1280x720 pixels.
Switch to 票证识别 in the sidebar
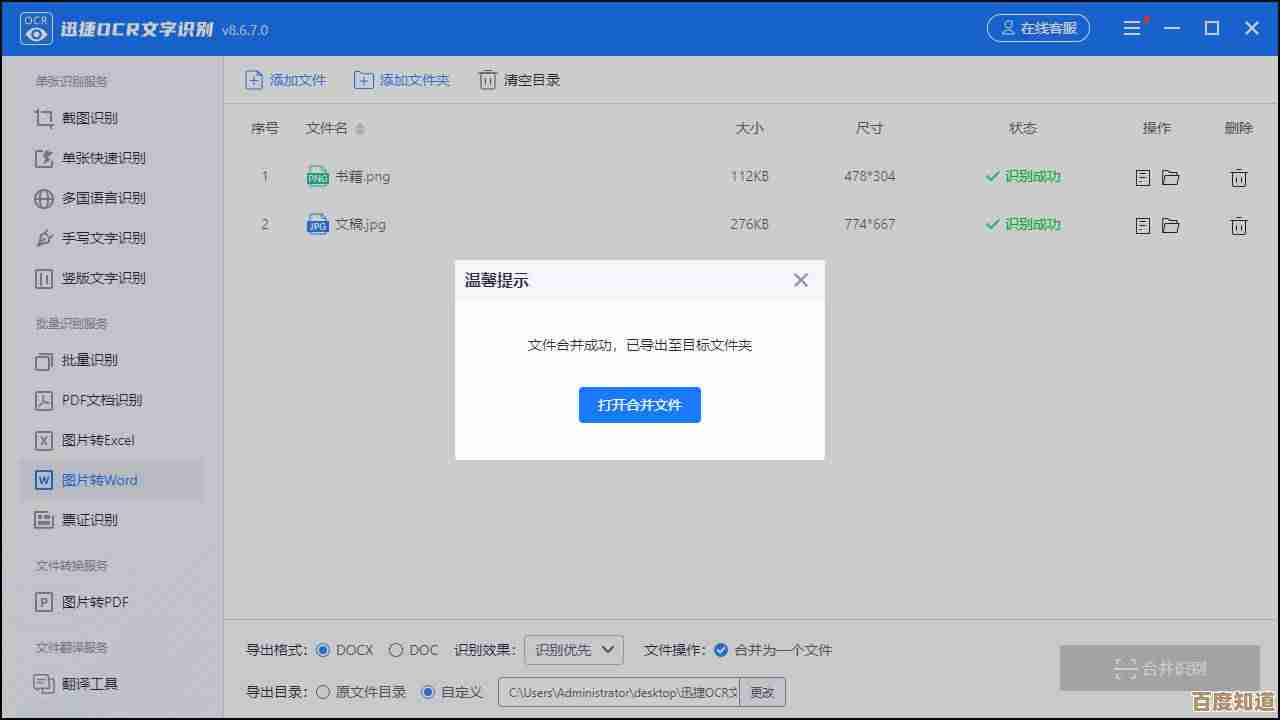(x=89, y=520)
